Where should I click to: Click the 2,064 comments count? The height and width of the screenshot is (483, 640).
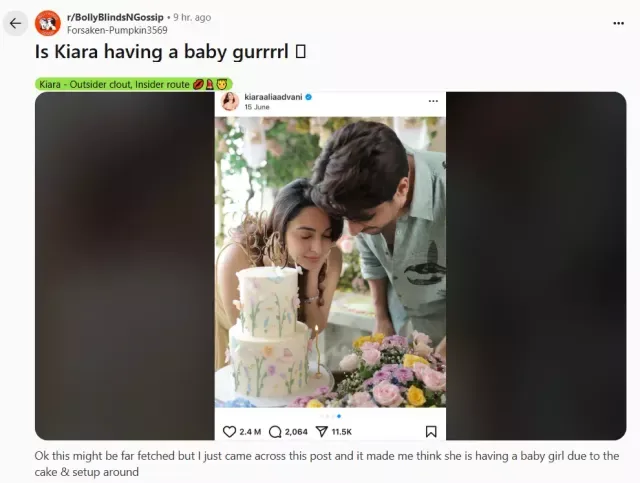tap(296, 432)
